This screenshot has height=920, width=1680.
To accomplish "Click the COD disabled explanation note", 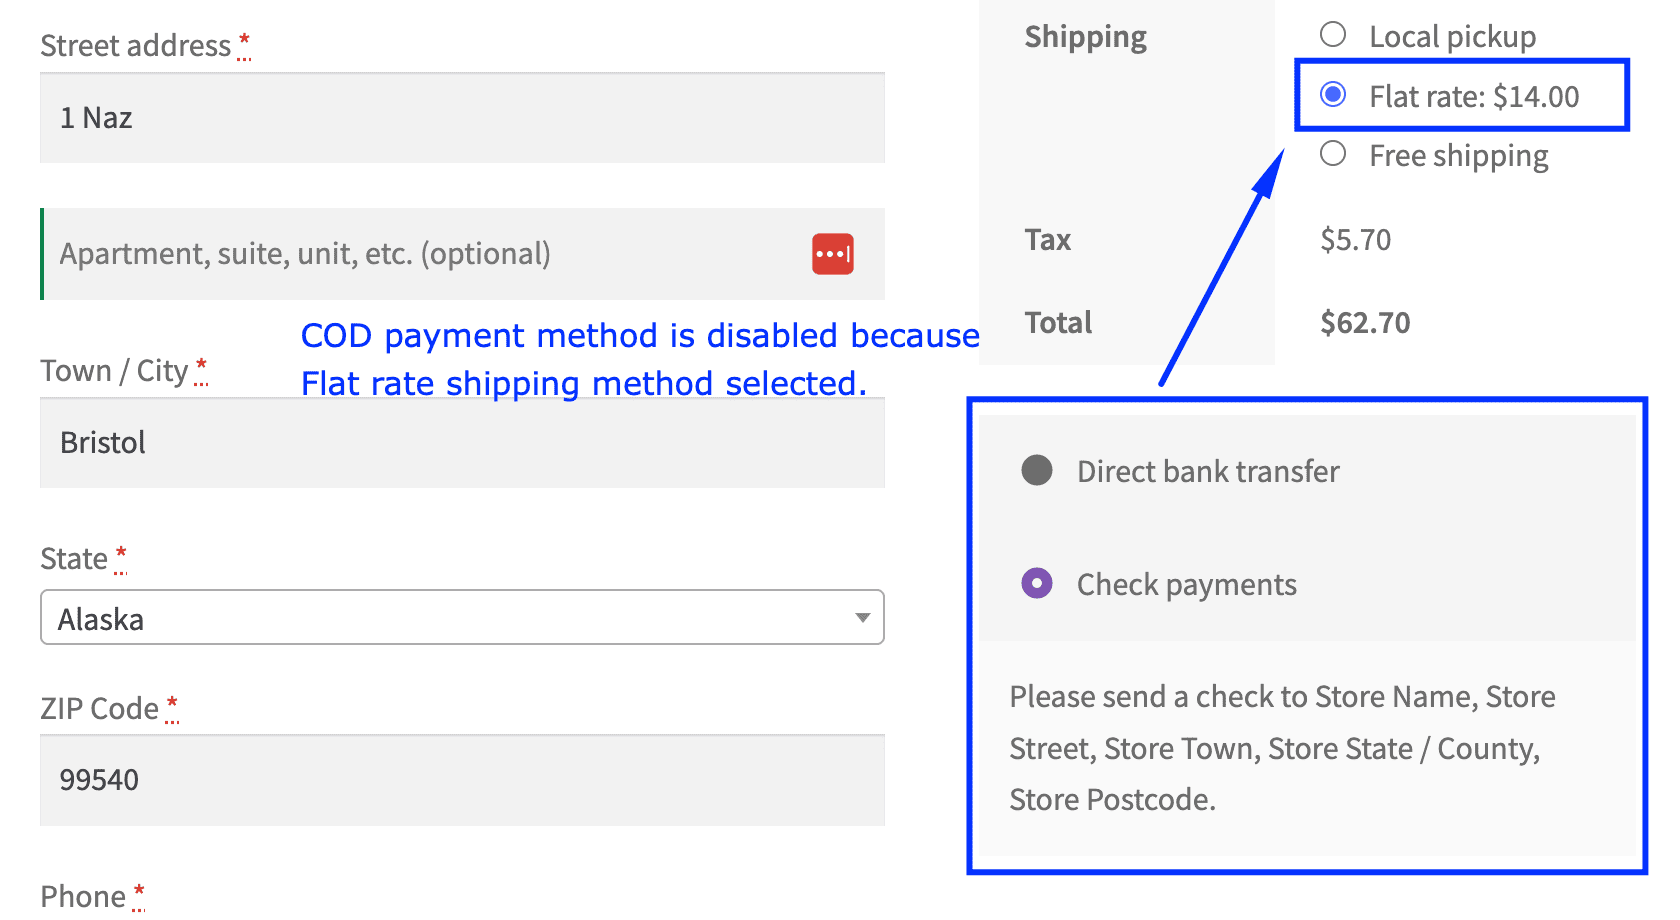I will click(x=640, y=359).
